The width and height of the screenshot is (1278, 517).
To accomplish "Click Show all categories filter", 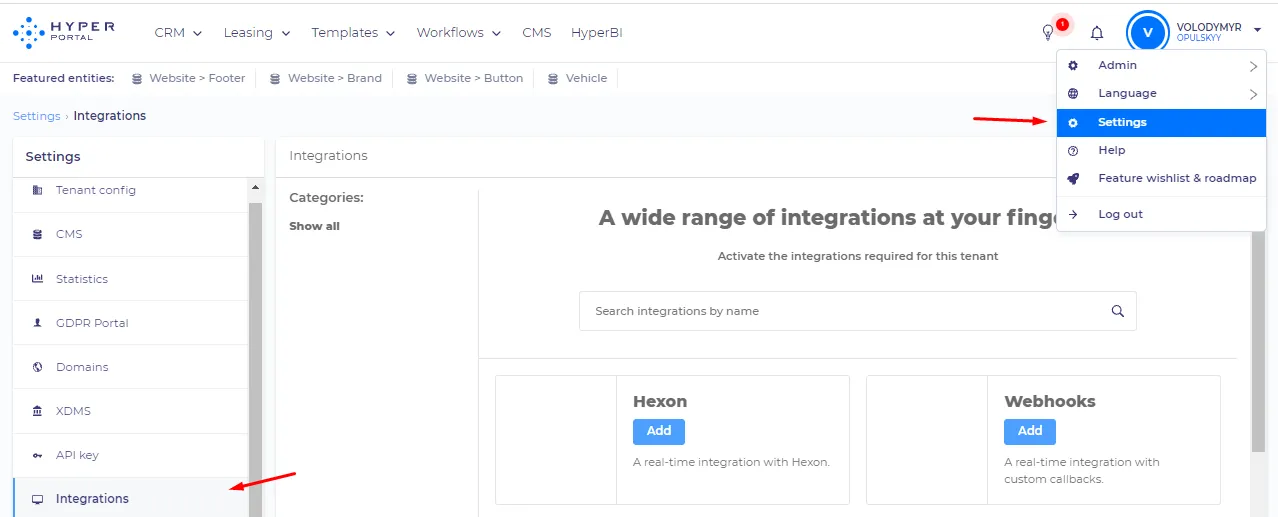I will [314, 226].
